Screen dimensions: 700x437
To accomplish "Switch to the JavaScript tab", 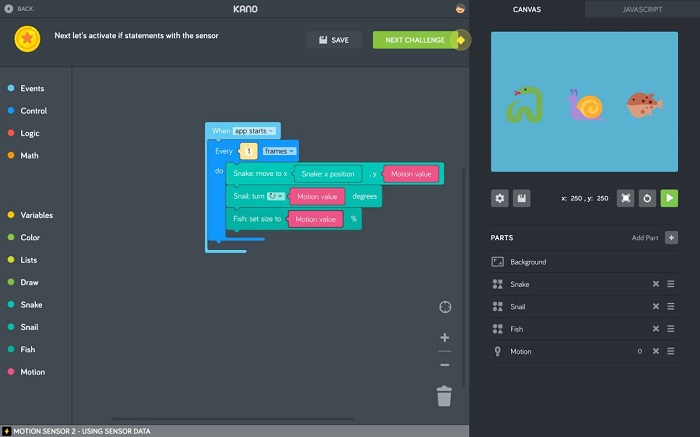I will 642,9.
